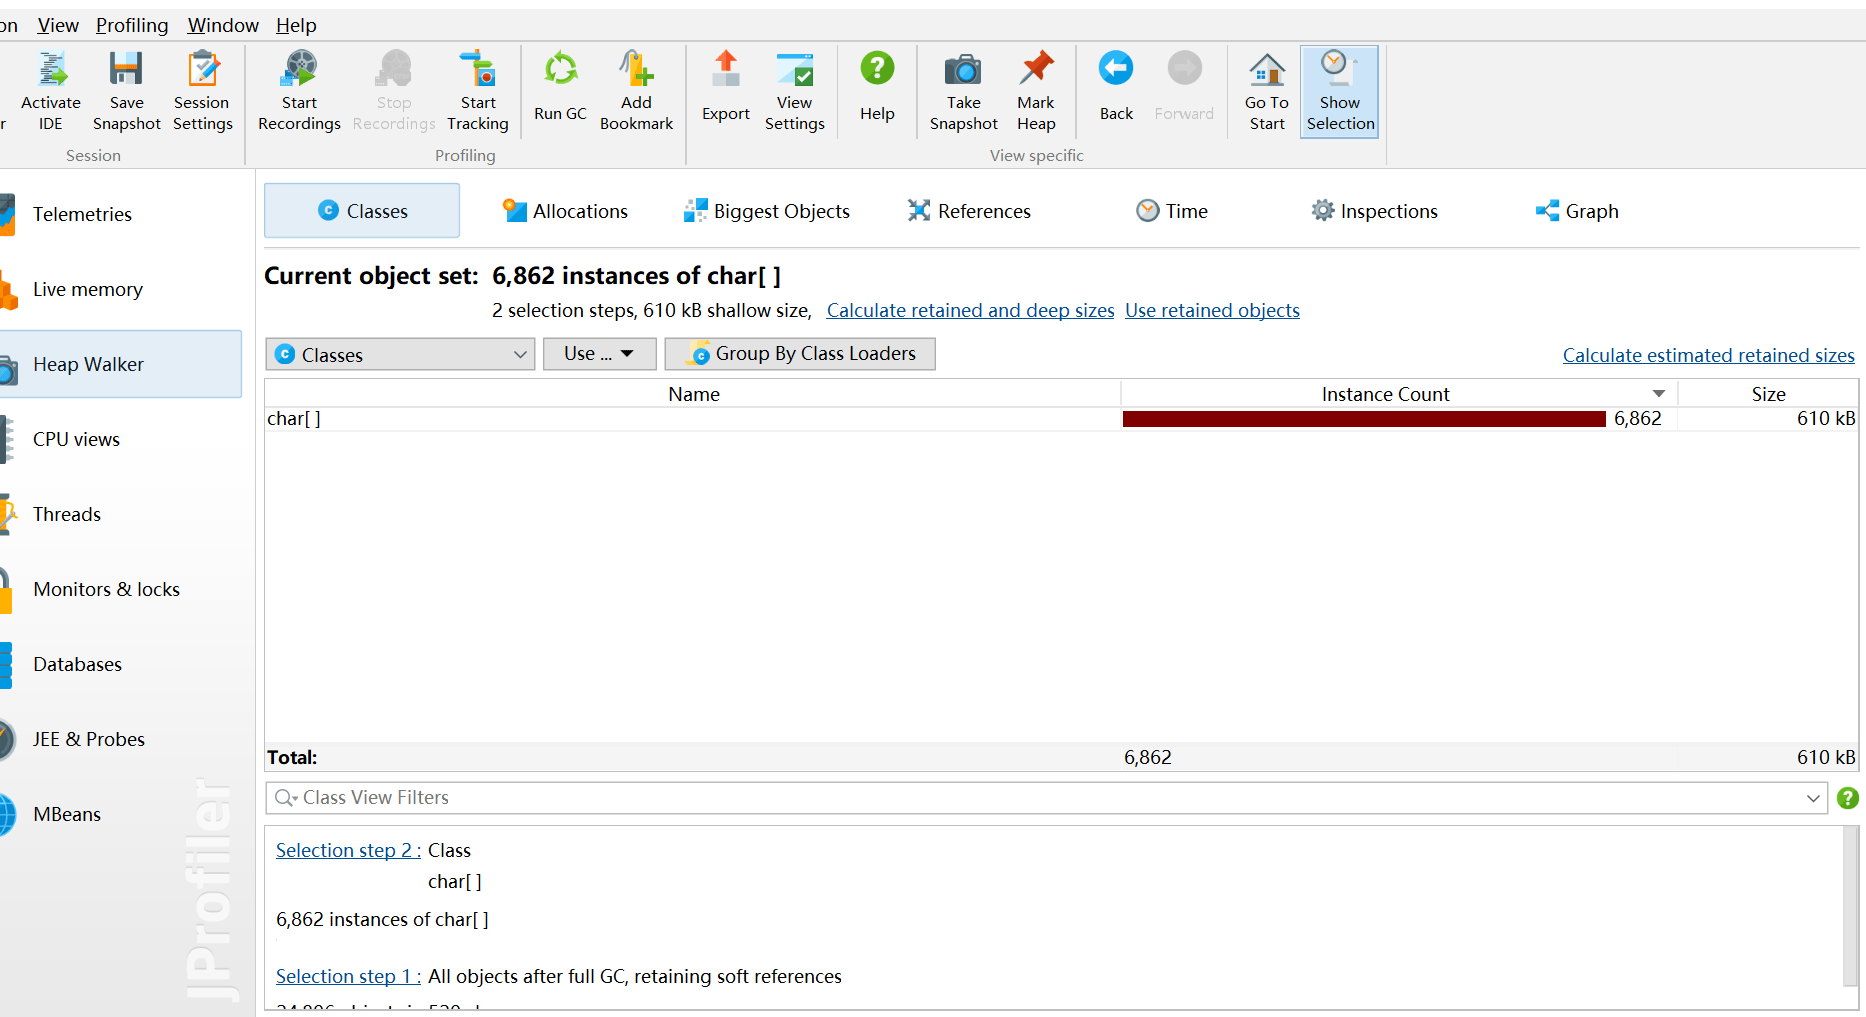Switch to the Biggest Objects tab
This screenshot has width=1866, height=1017.
click(767, 211)
